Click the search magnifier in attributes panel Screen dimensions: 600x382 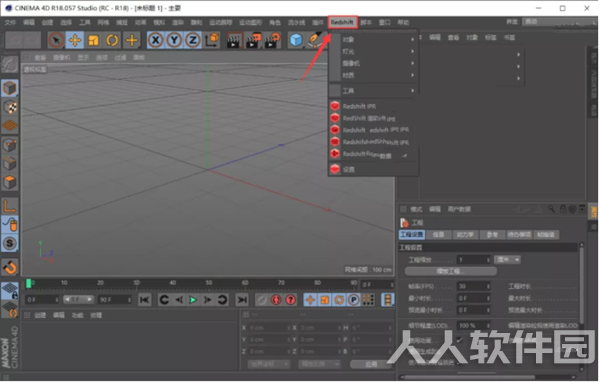tap(551, 209)
